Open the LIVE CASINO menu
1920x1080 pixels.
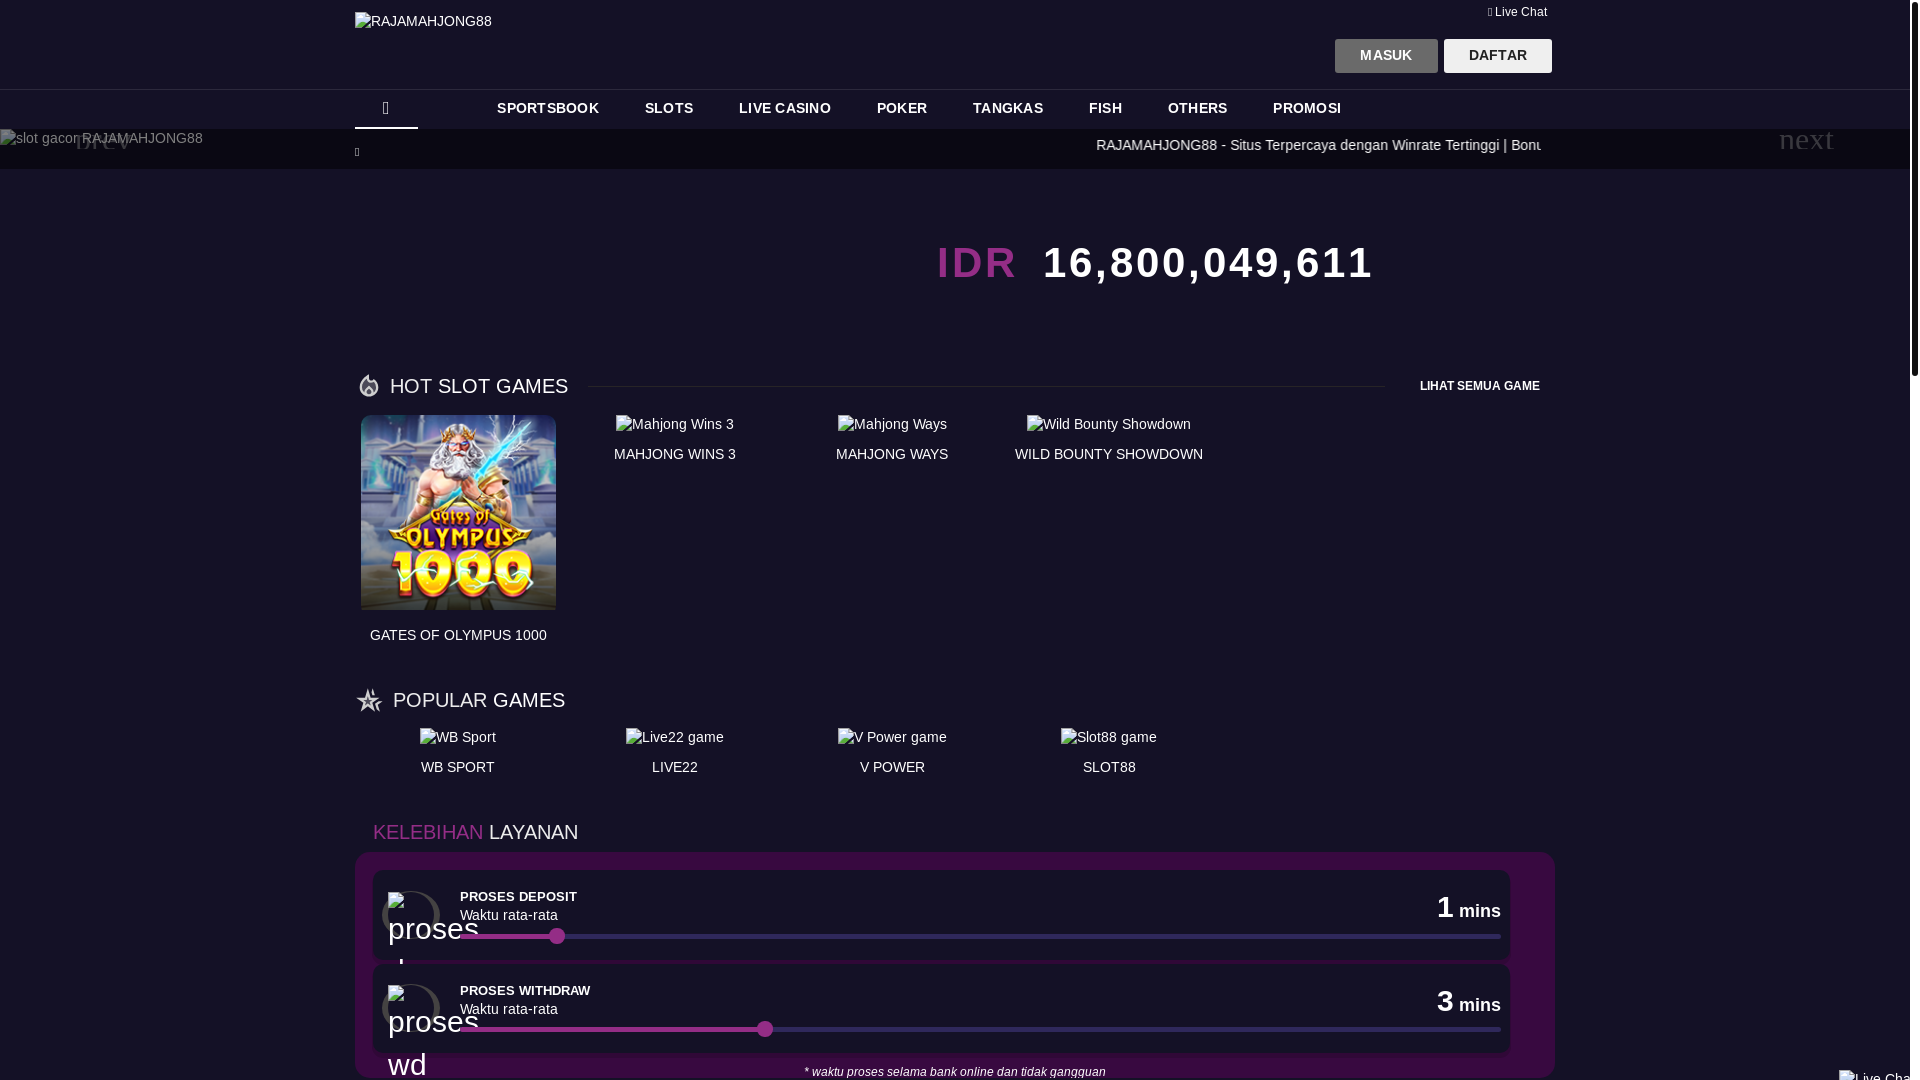[x=785, y=108]
